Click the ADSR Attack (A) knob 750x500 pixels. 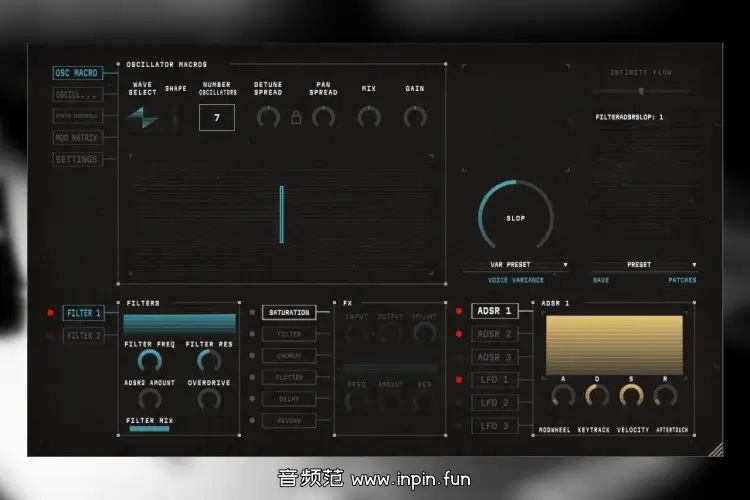(563, 396)
